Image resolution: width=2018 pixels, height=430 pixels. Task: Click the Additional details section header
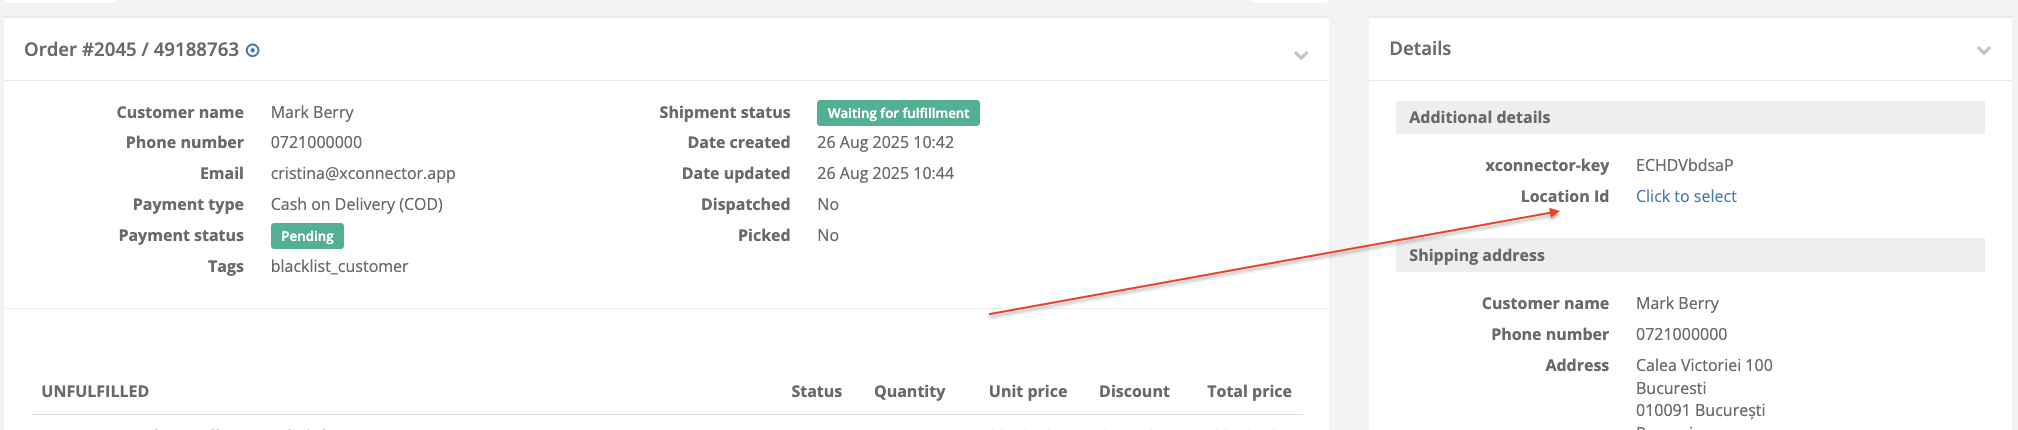pyautogui.click(x=1690, y=117)
